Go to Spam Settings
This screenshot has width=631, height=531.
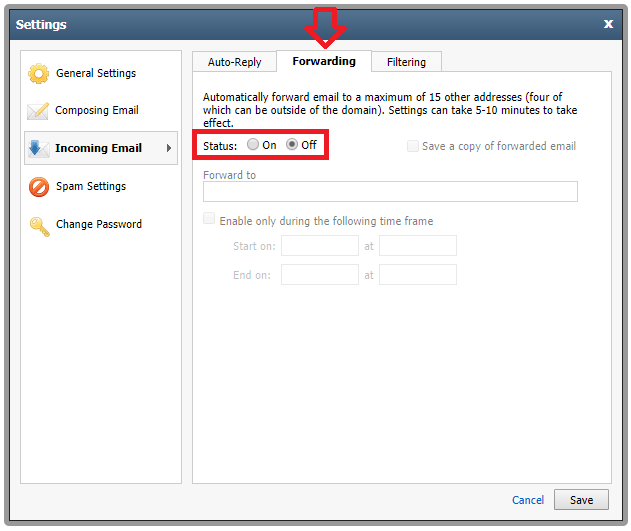tap(91, 186)
